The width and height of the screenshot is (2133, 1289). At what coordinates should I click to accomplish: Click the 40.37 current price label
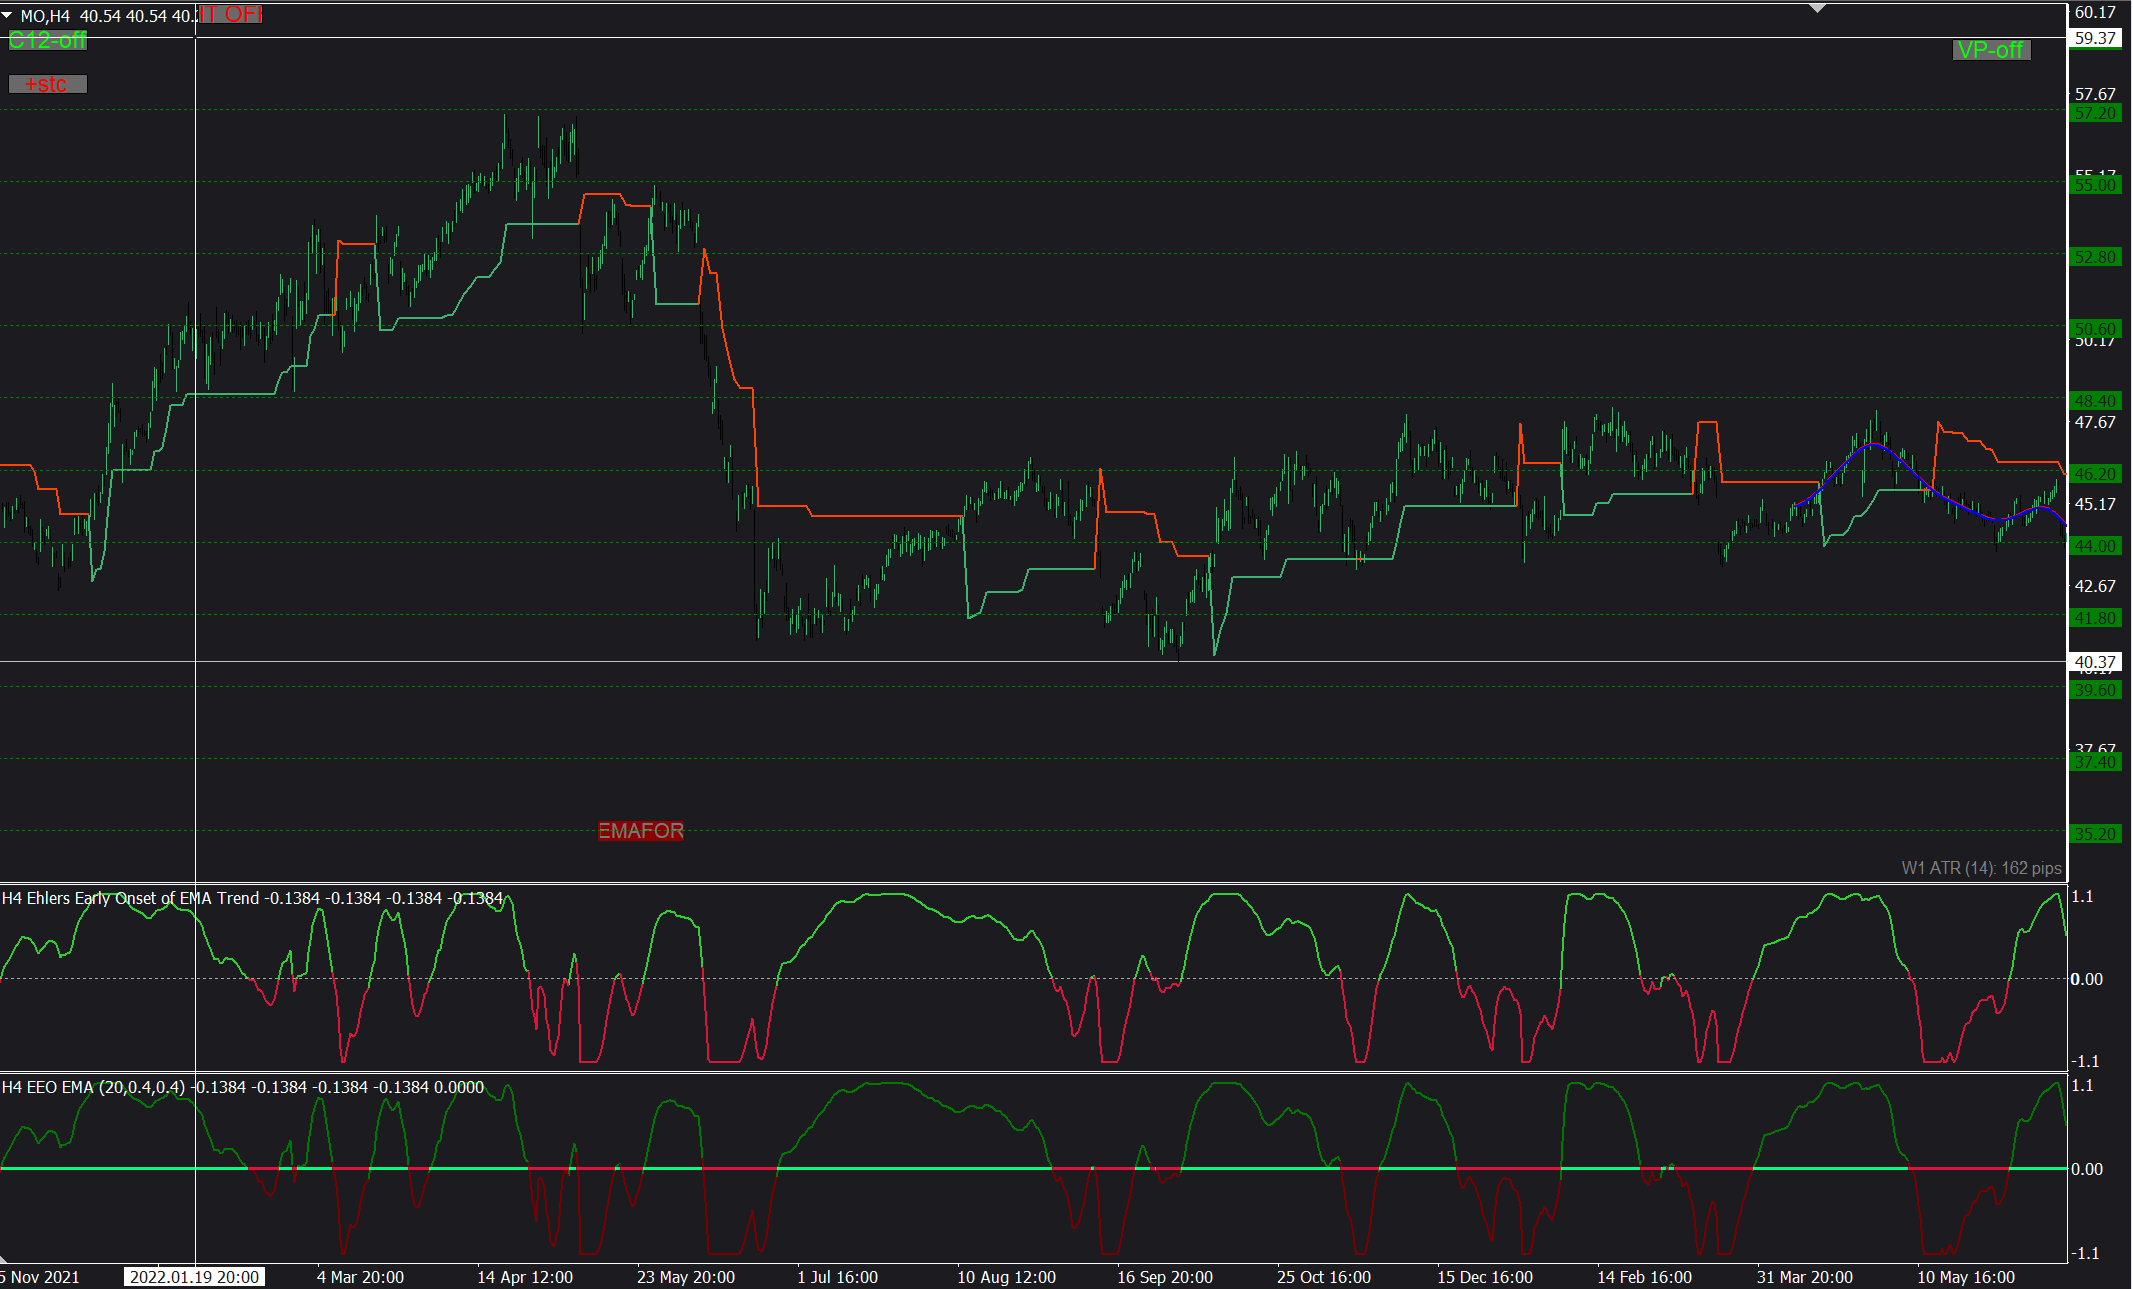tap(2094, 662)
